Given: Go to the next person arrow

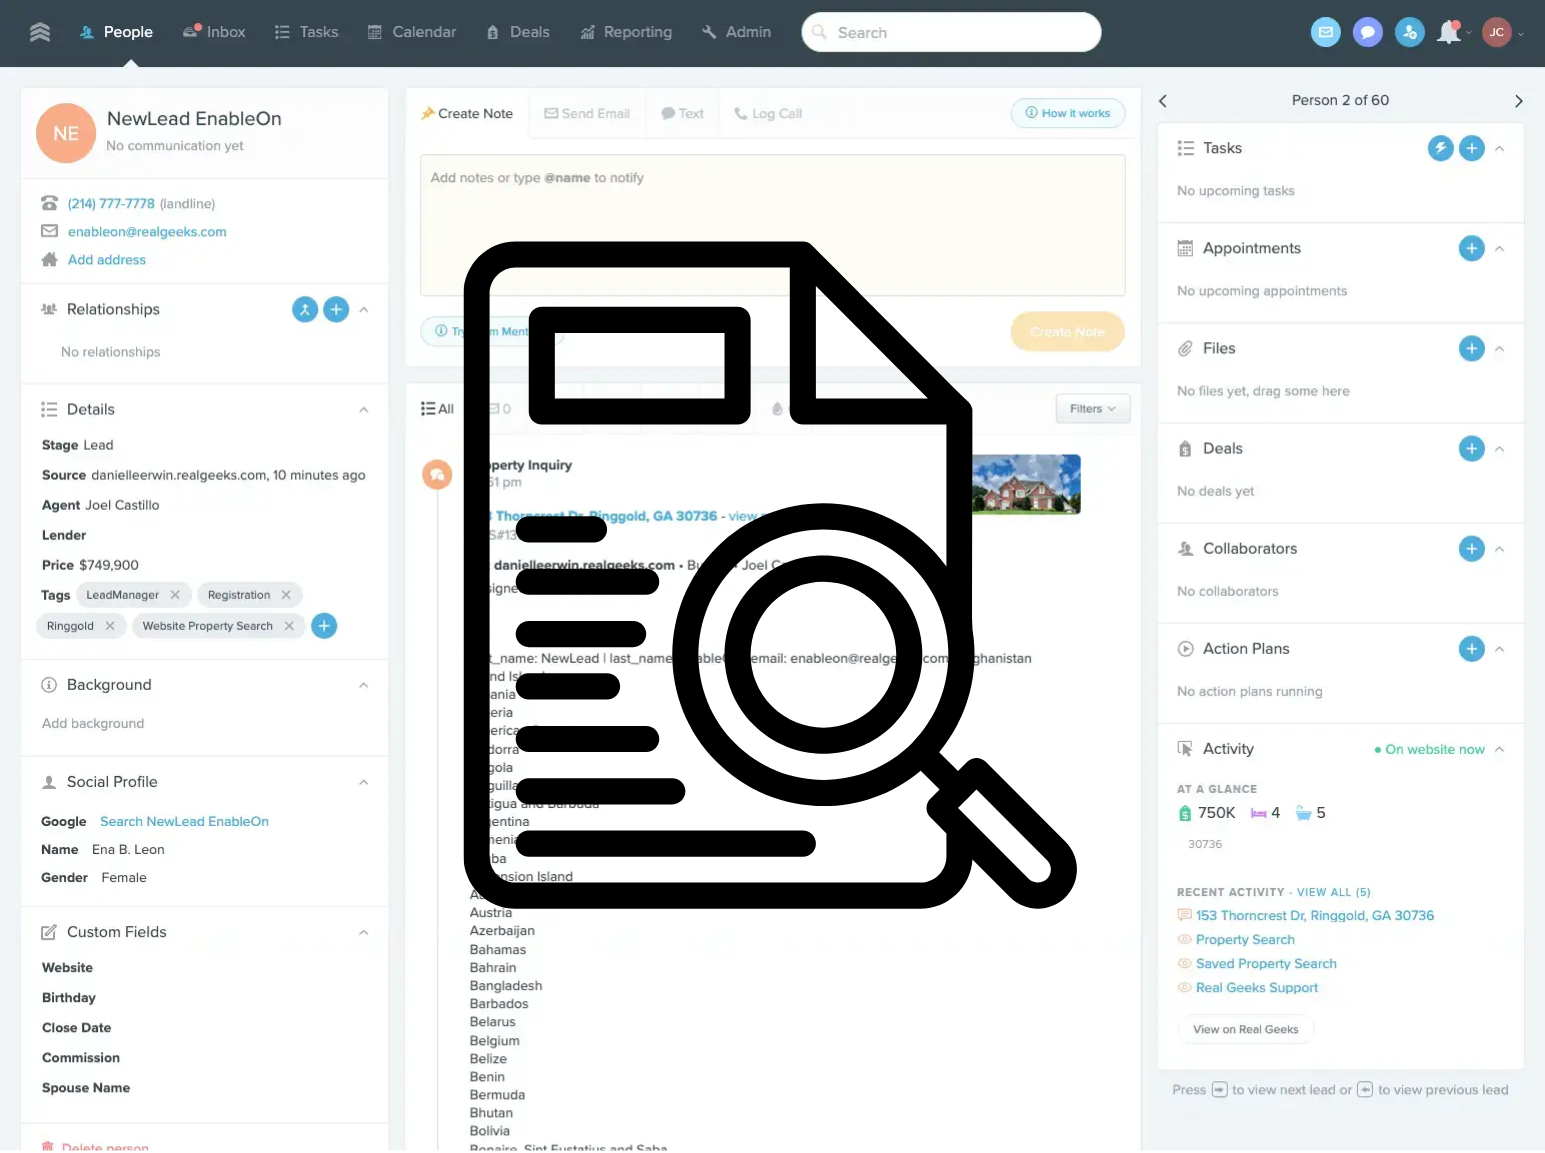Looking at the screenshot, I should coord(1518,101).
